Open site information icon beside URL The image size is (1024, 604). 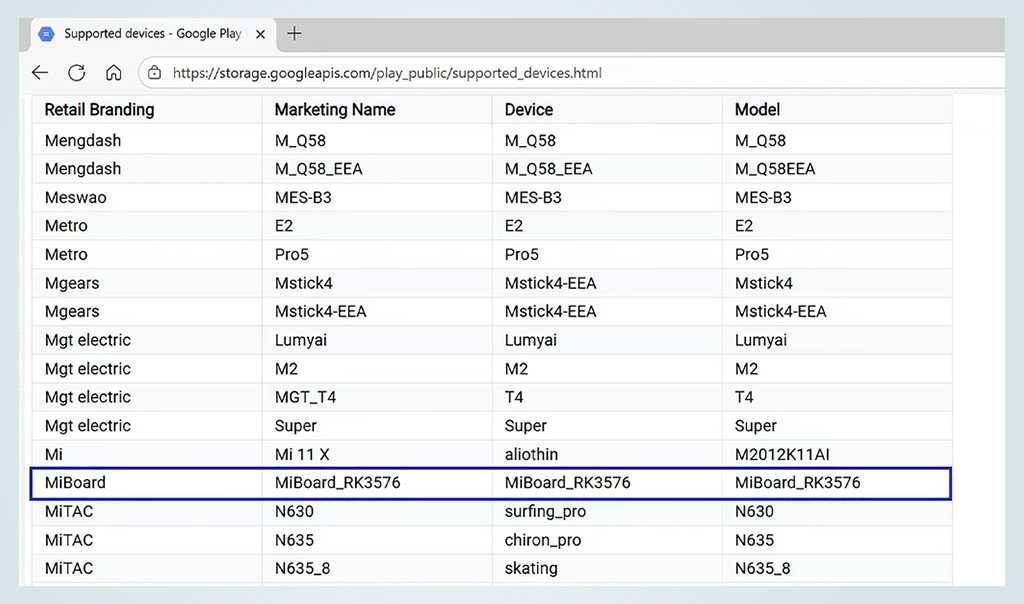click(x=154, y=73)
